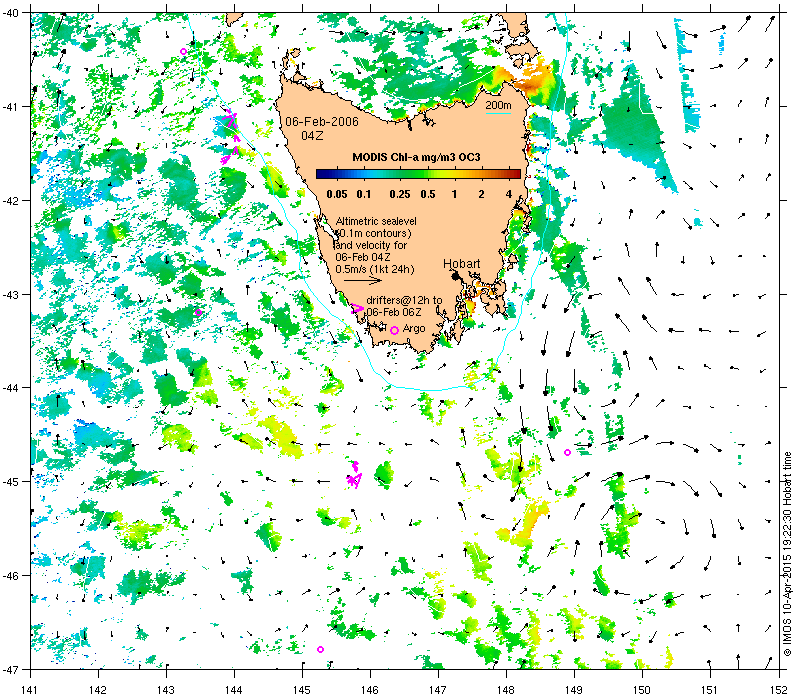800x700 pixels.
Task: Click the magenta drifter symbol beside 'drifters@12h to'
Action: point(357,308)
